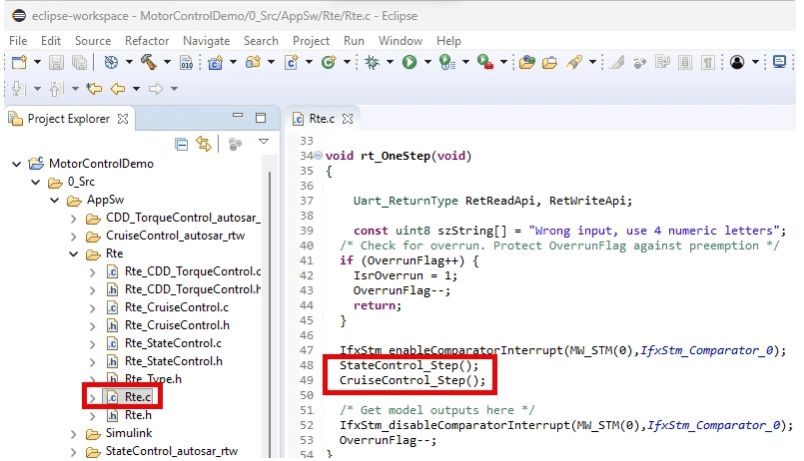Toggle Show Whitespace Characters paragraph icon
Screen dimensions: 804x461
pos(708,62)
